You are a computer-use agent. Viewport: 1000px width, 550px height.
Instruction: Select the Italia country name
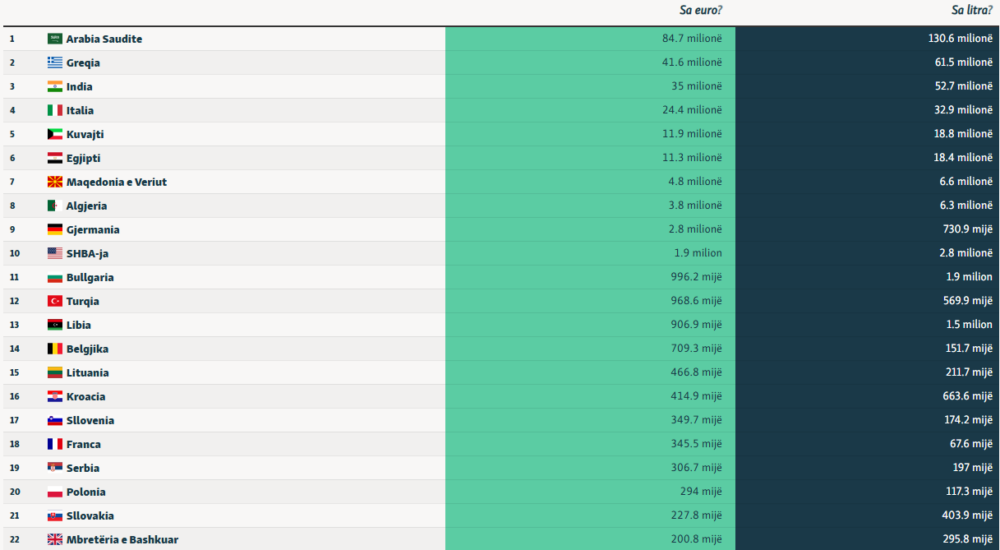[80, 111]
